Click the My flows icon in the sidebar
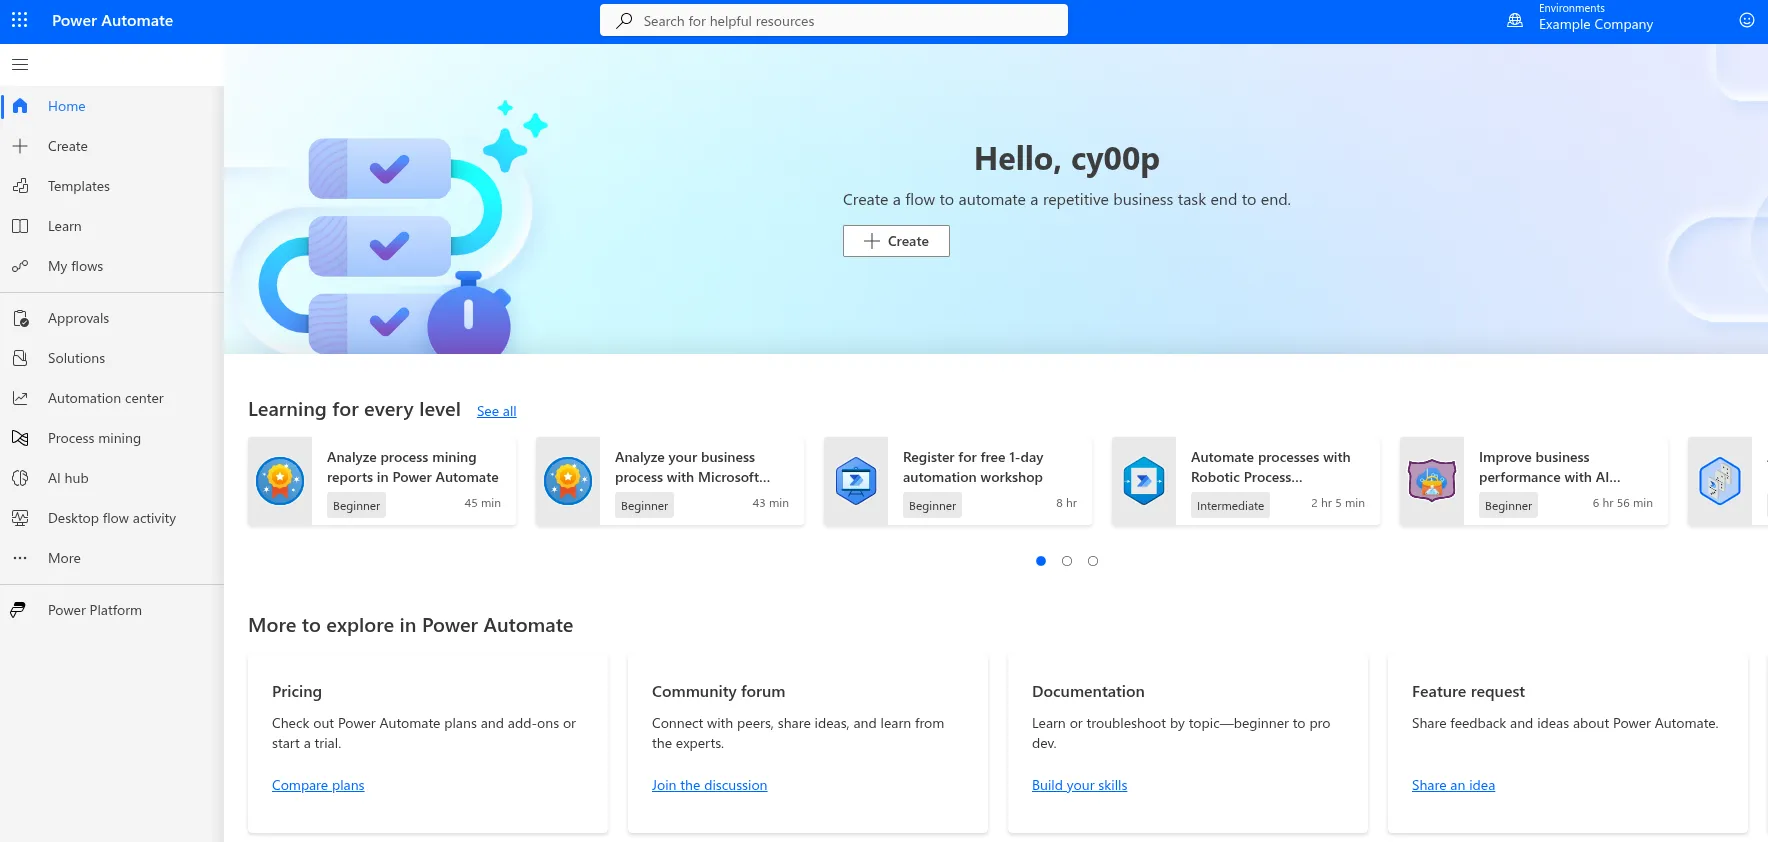Viewport: 1768px width, 842px height. (20, 266)
